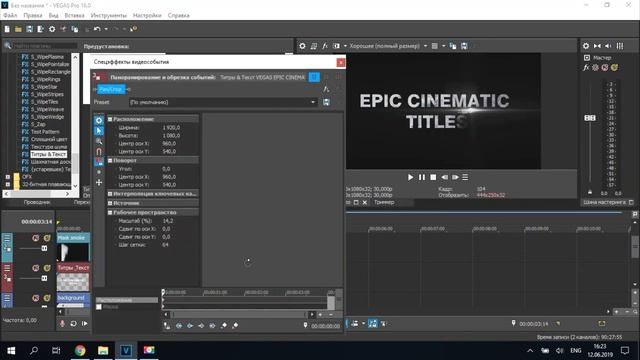The image size is (640, 360).
Task: Open master bus audio properties gear
Action: tap(586, 46)
